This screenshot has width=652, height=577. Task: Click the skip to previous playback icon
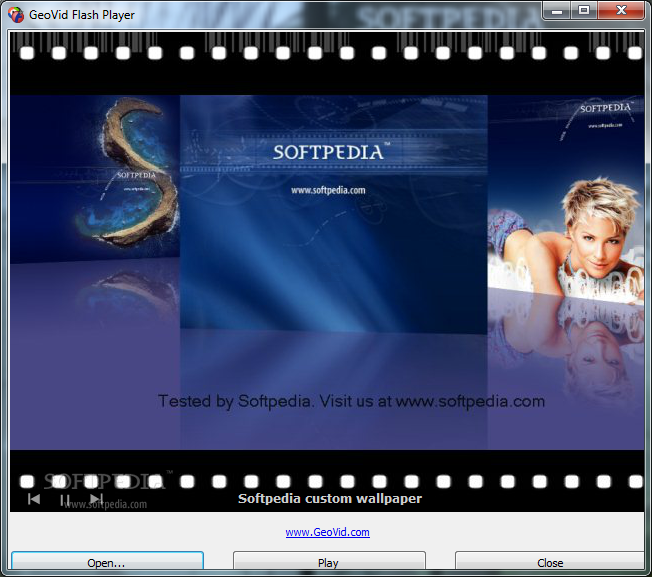pyautogui.click(x=34, y=499)
